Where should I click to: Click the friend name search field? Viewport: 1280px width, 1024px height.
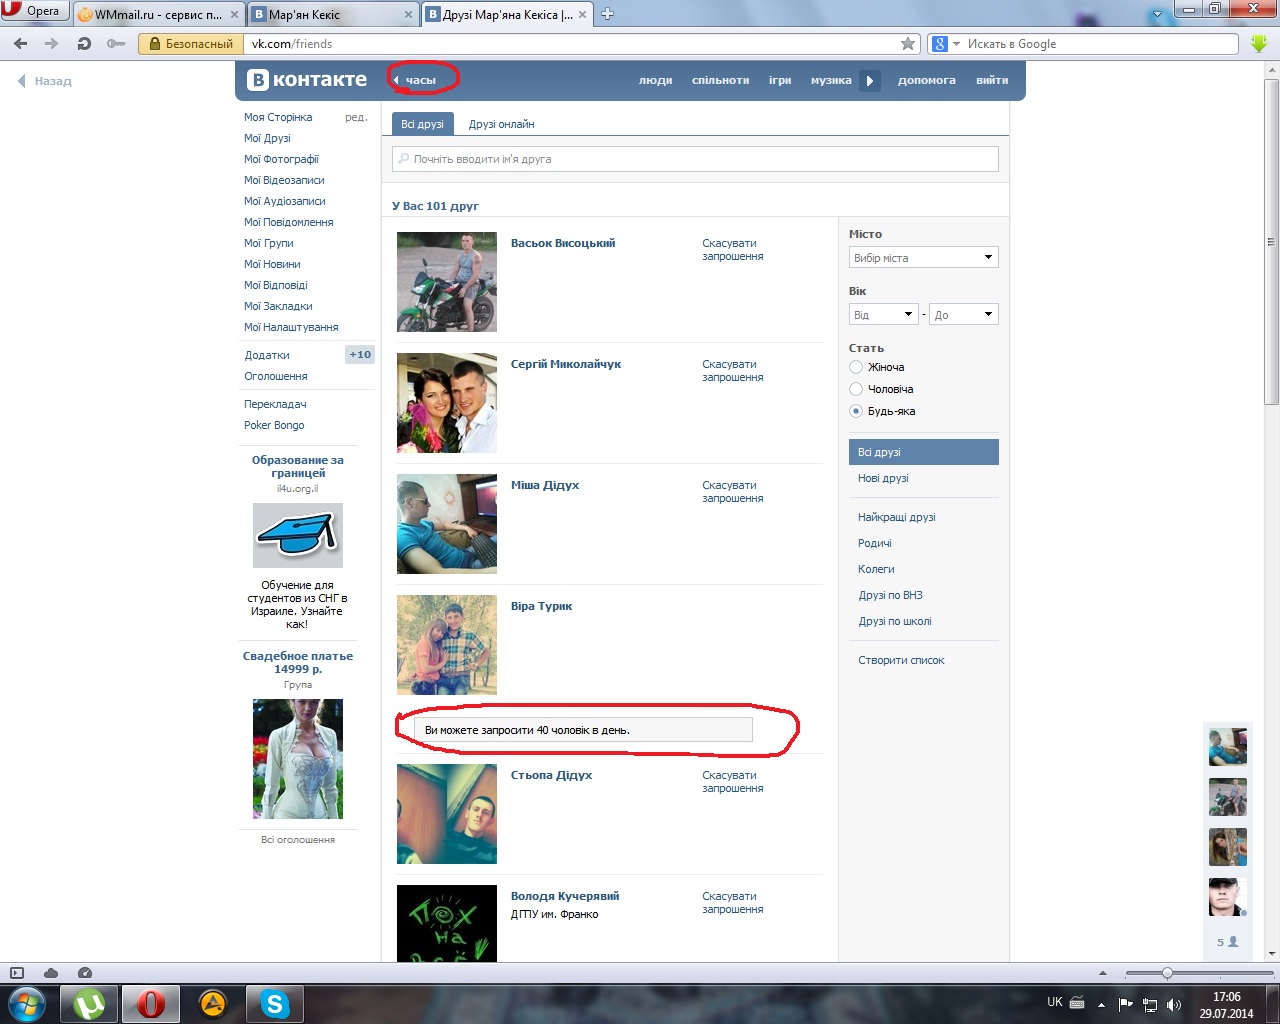point(695,159)
